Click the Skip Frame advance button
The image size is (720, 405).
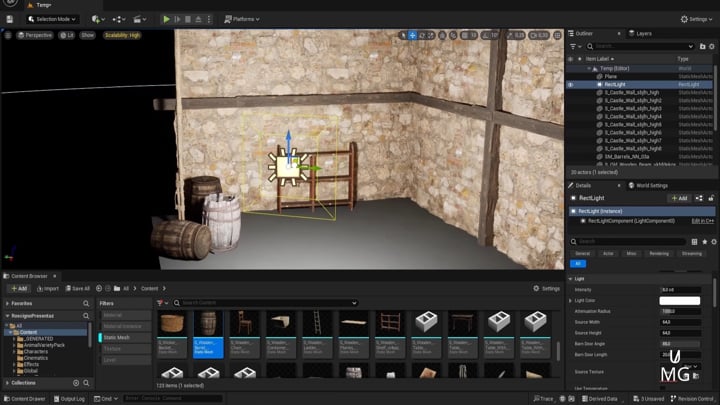pyautogui.click(x=177, y=19)
